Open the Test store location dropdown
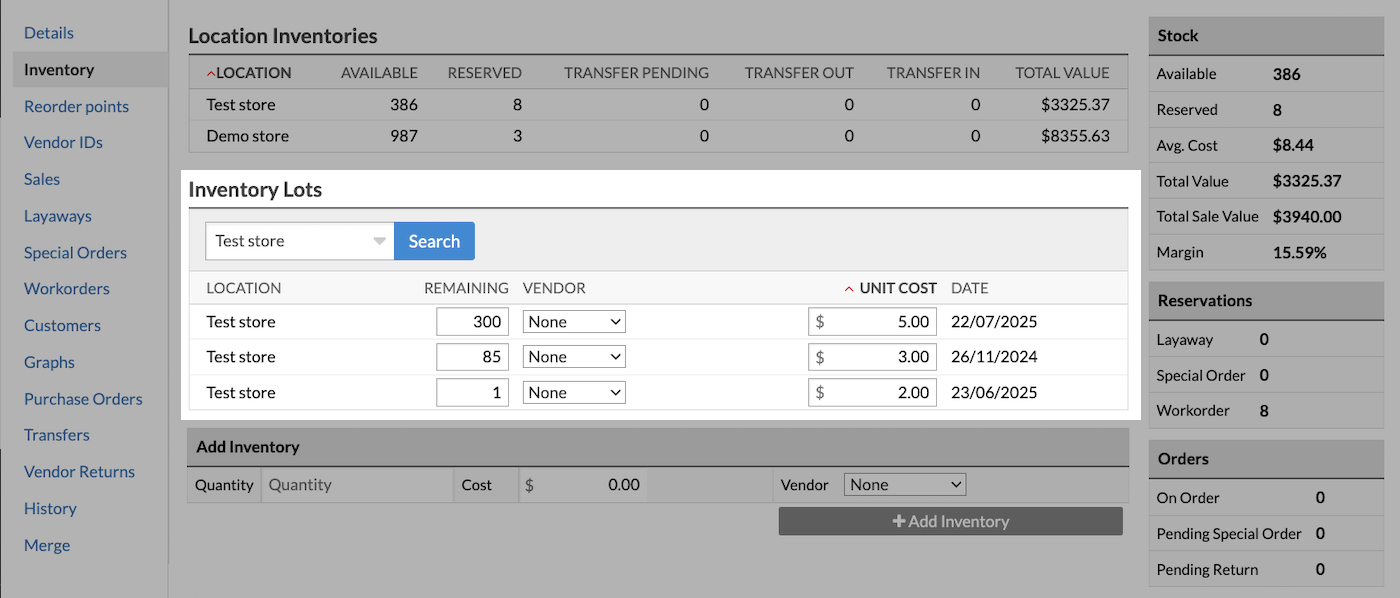The image size is (1400, 598). 300,241
